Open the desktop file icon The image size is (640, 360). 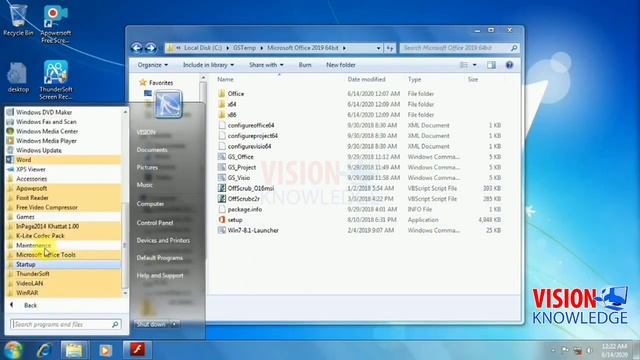pos(18,78)
